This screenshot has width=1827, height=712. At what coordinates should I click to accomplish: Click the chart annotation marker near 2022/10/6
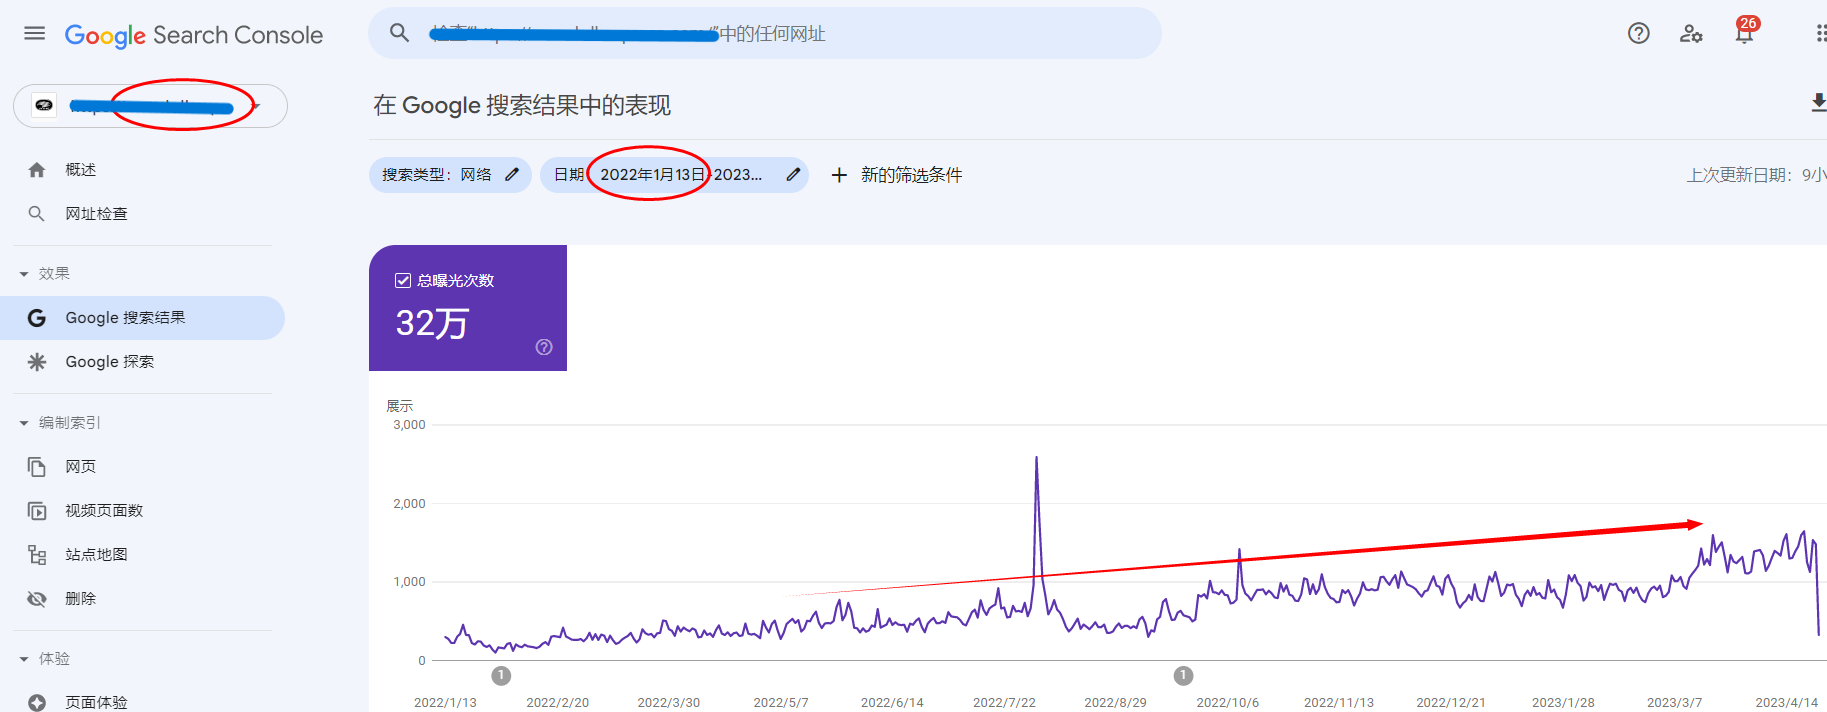[x=1183, y=676]
